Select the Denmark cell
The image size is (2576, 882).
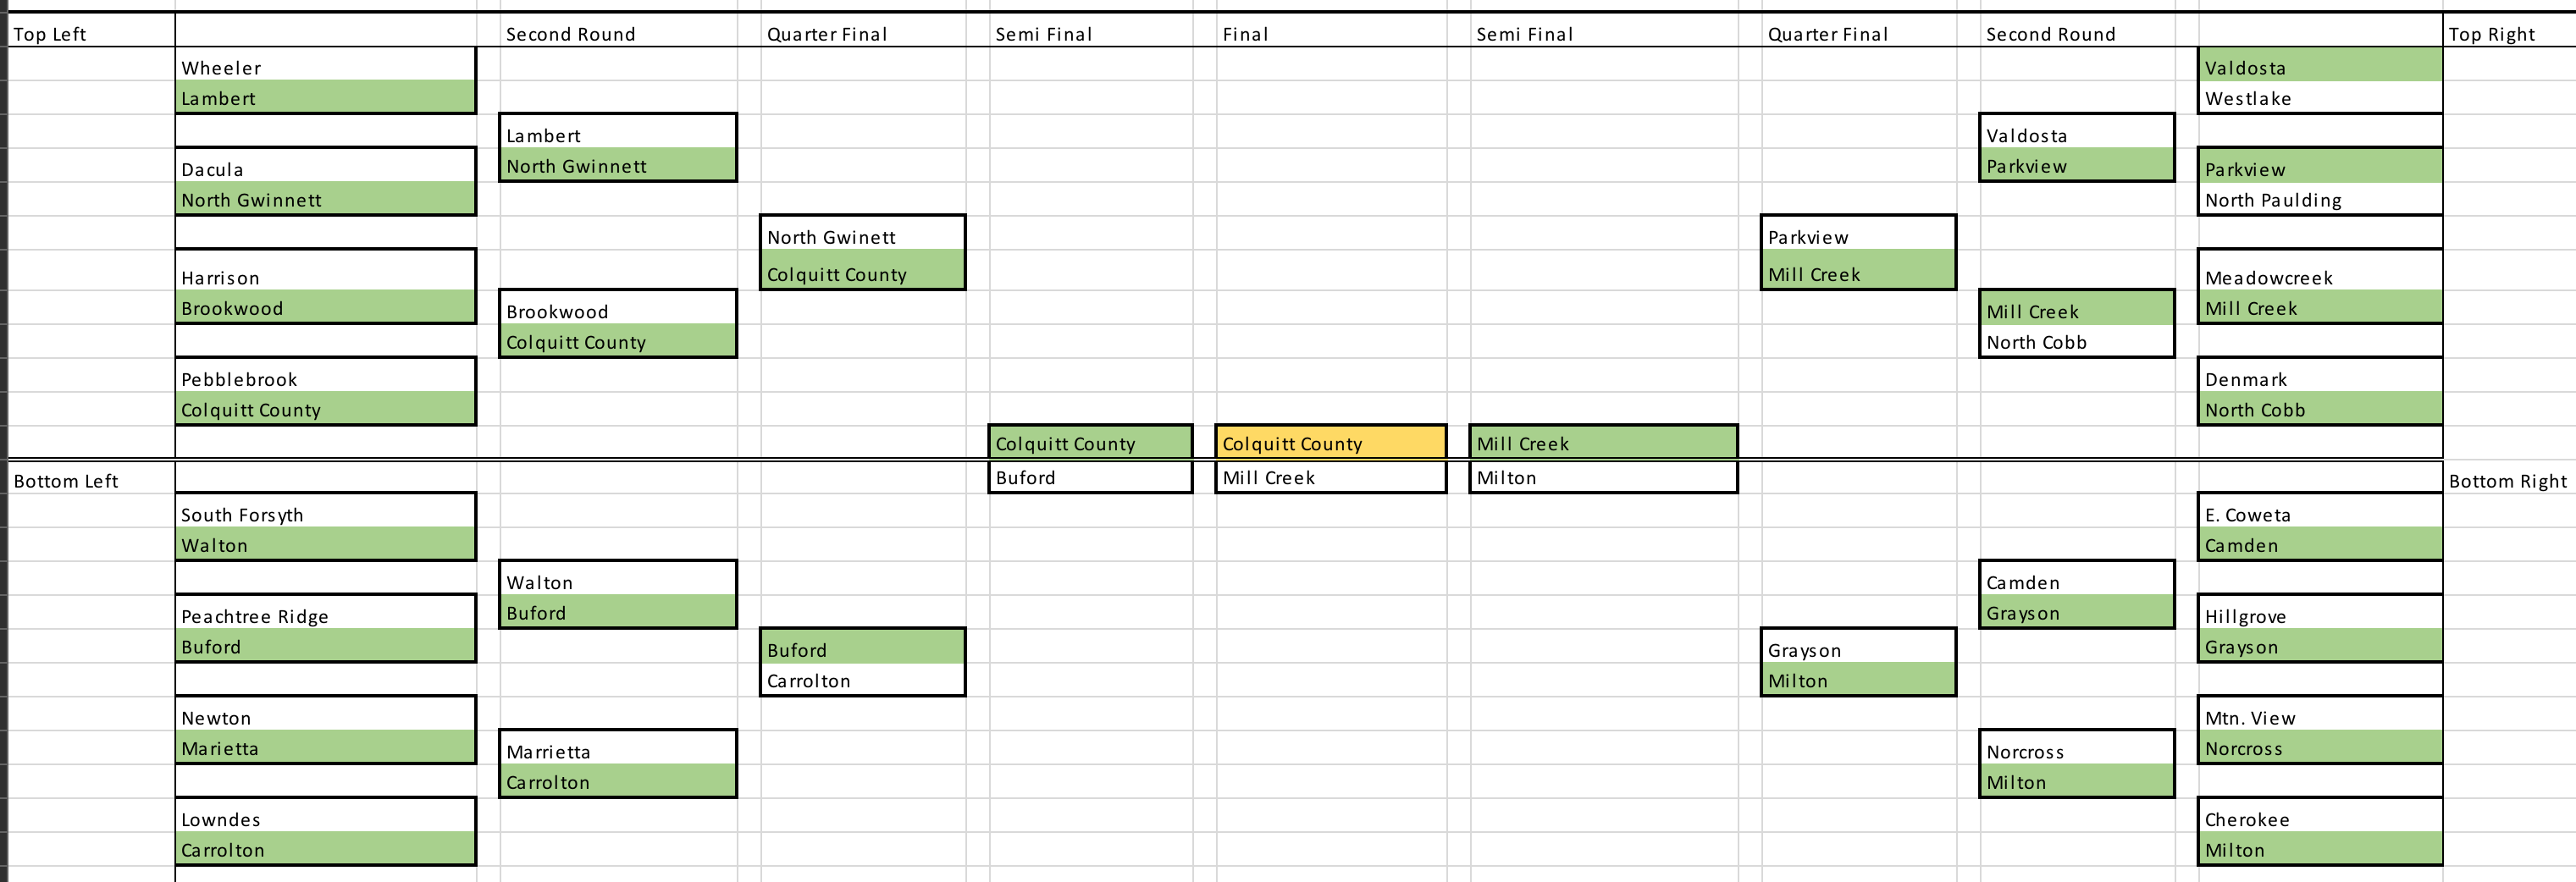(2319, 379)
